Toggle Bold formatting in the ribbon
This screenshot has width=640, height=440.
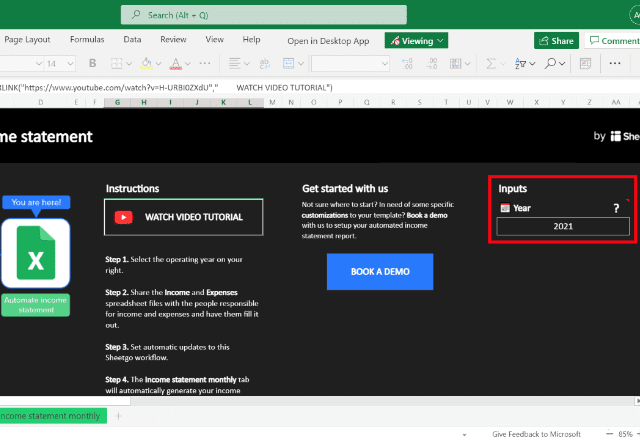pyautogui.click(x=93, y=63)
